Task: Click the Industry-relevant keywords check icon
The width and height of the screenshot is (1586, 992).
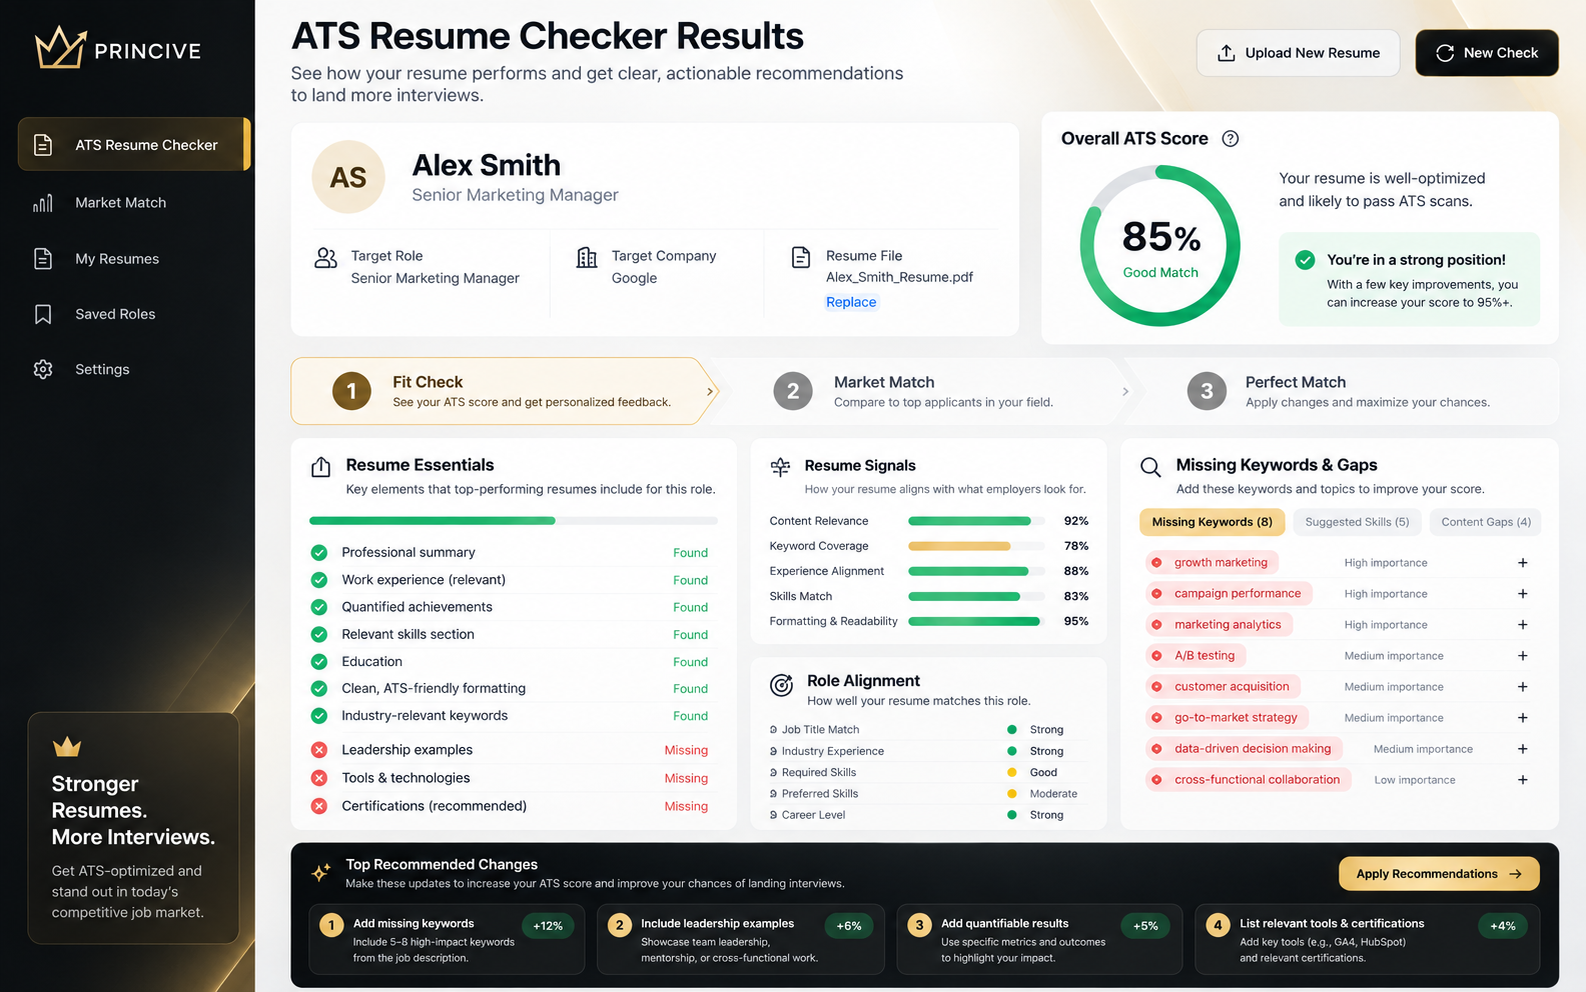Action: [319, 716]
